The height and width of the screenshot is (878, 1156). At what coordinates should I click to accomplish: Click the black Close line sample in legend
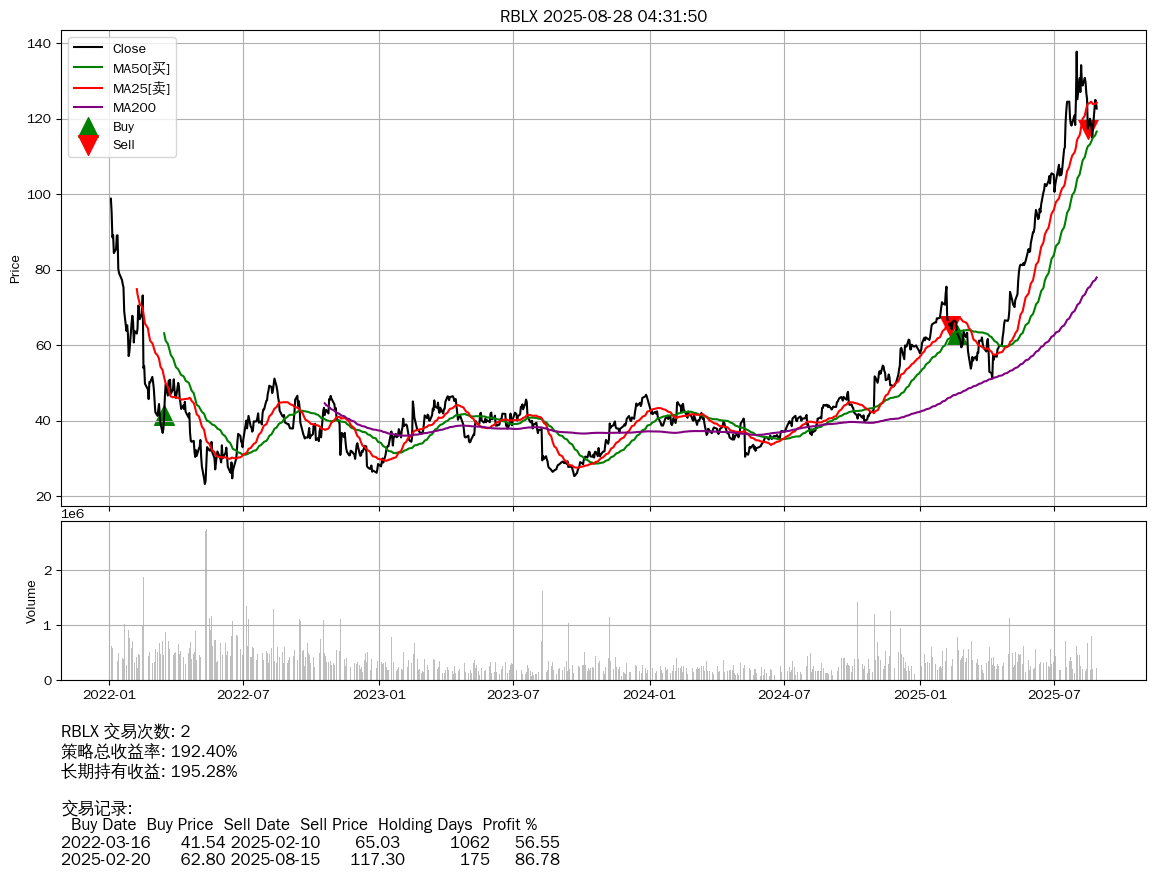88,49
